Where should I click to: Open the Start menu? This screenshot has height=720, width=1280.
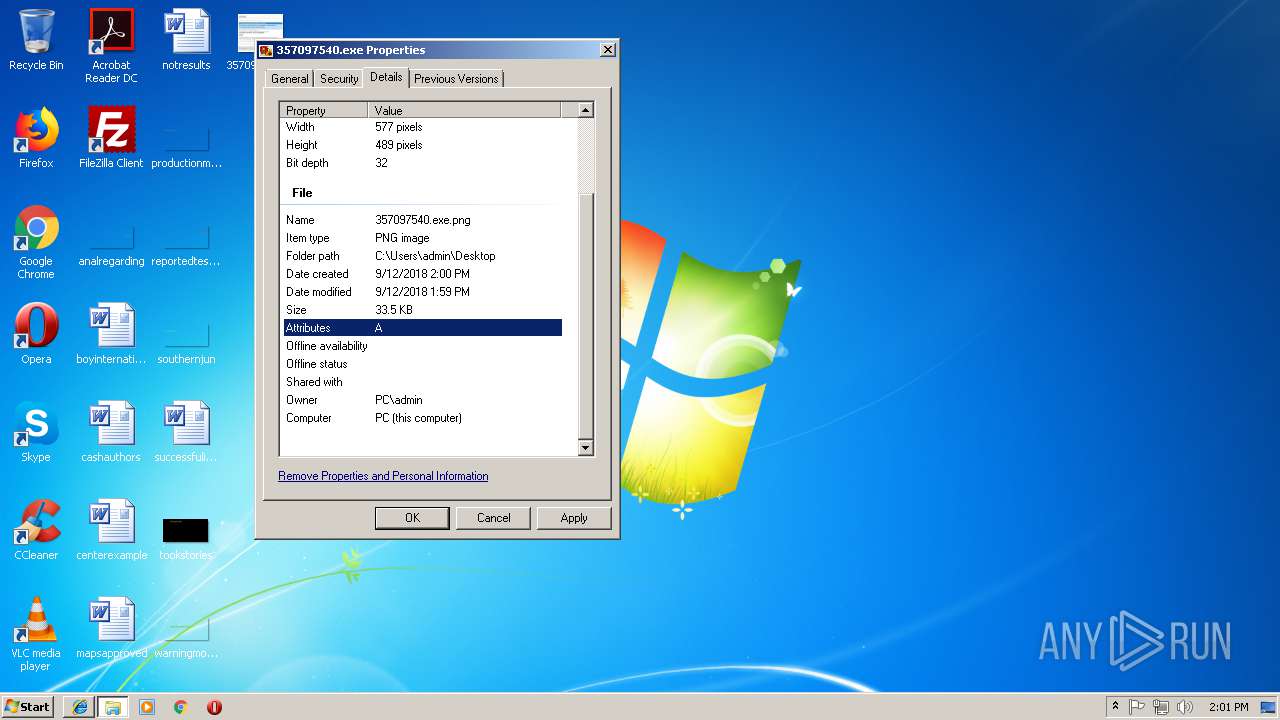click(28, 707)
